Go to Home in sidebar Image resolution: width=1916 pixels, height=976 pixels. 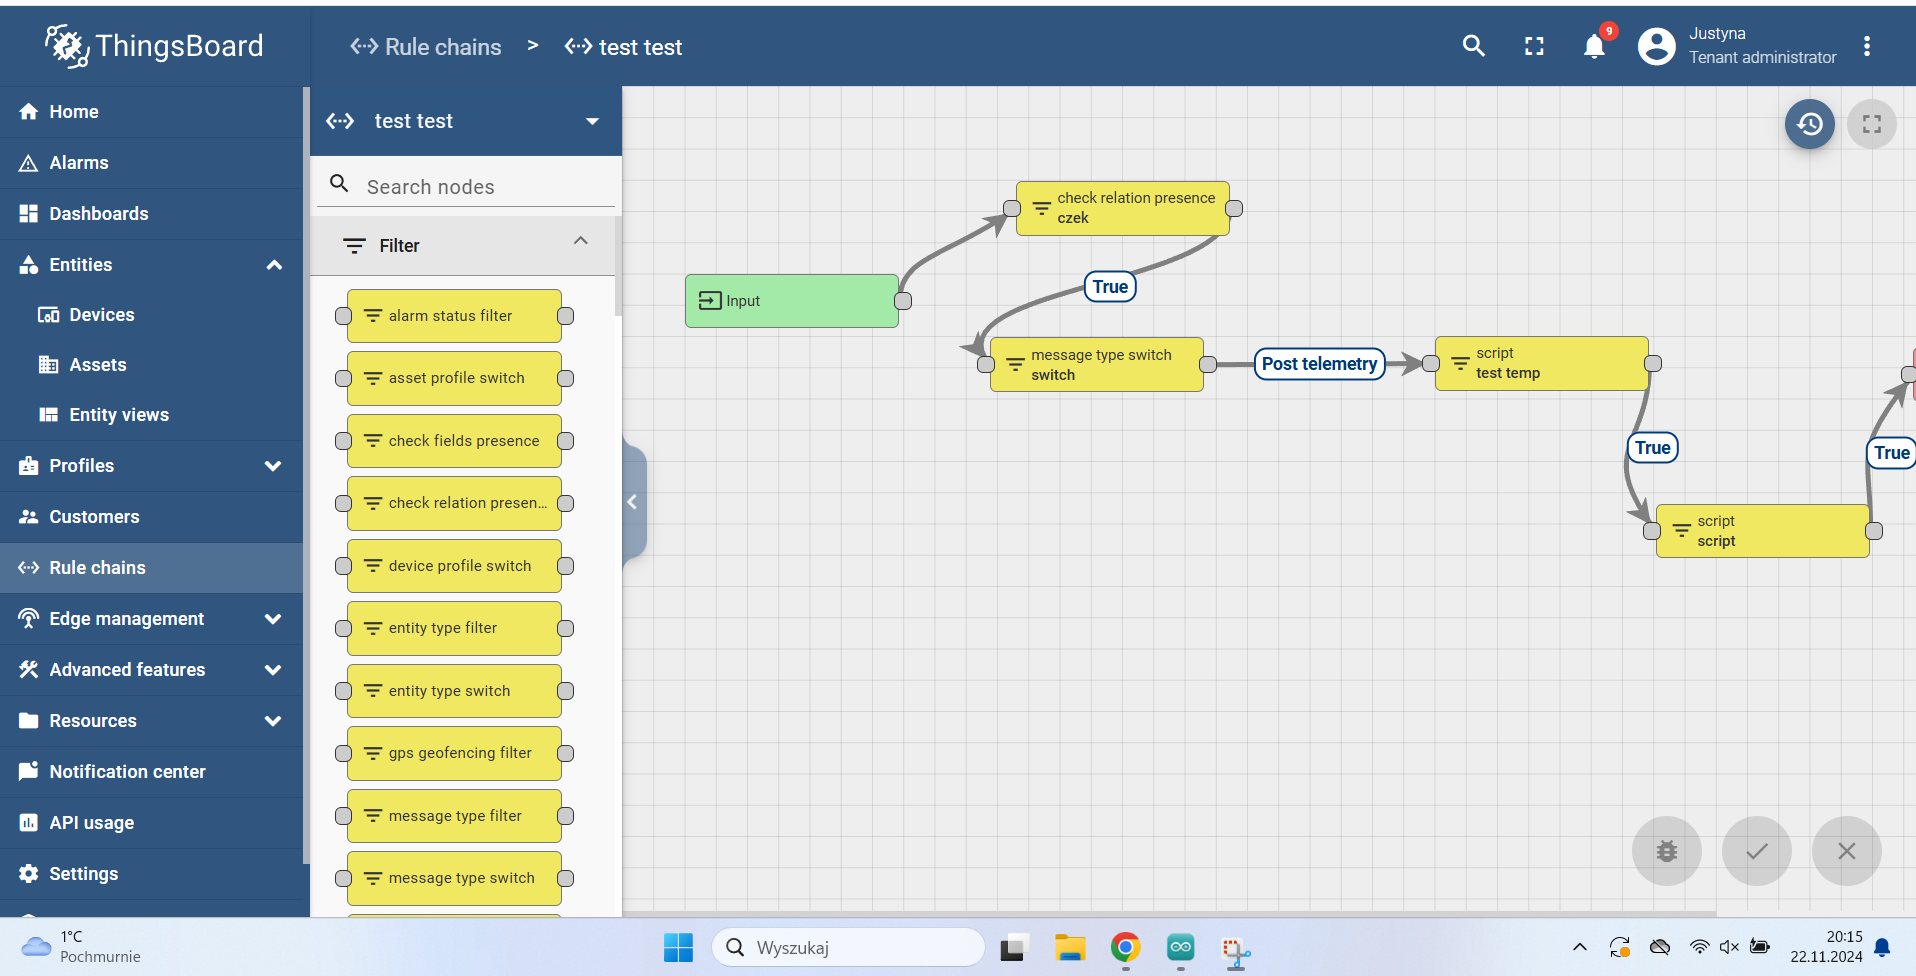[x=151, y=112]
